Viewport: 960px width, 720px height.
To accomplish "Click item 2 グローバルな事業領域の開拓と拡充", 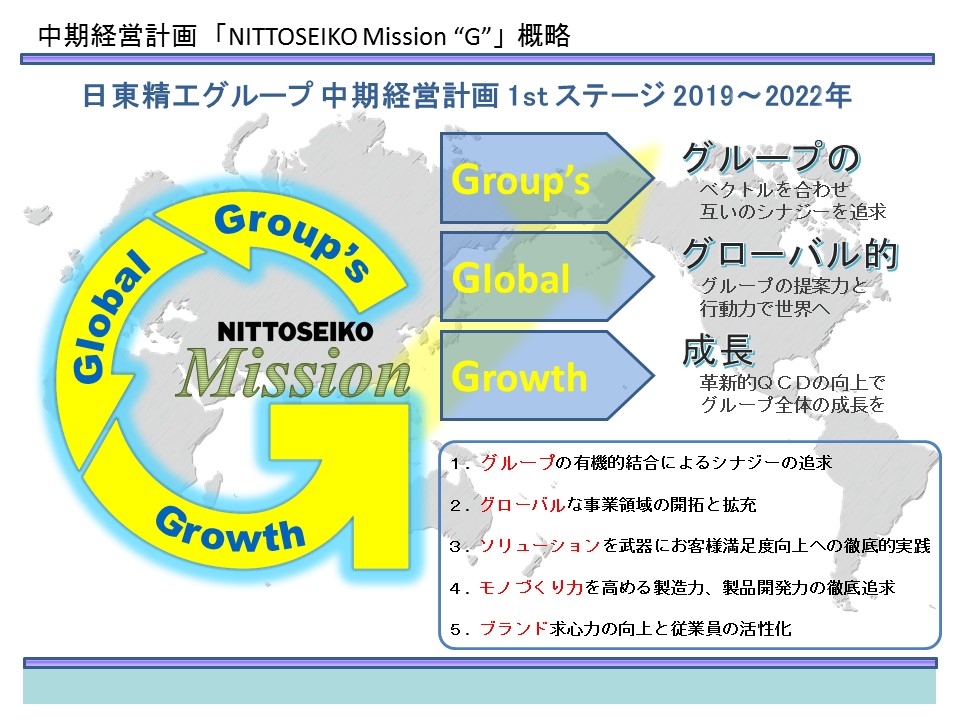I will pos(603,505).
